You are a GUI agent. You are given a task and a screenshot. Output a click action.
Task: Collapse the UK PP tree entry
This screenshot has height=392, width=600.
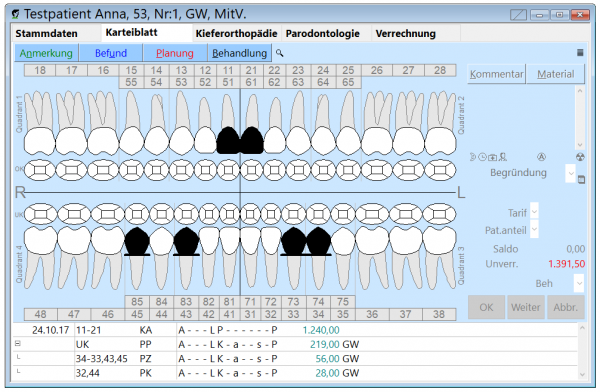point(18,344)
